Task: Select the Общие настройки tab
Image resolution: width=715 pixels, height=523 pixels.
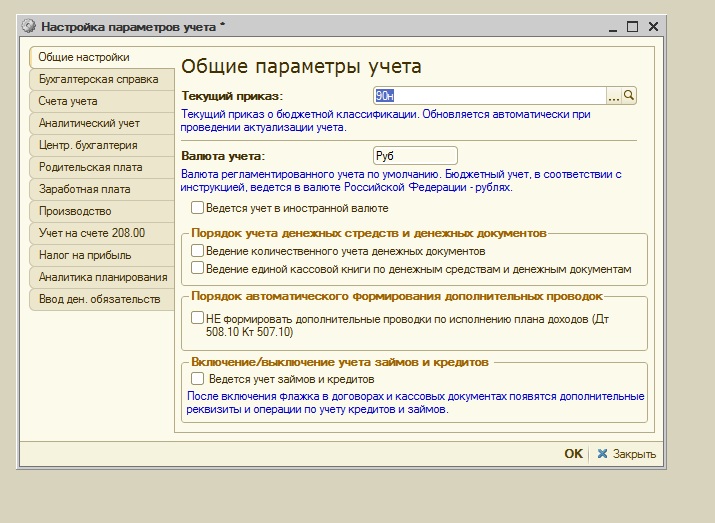Action: tap(101, 57)
